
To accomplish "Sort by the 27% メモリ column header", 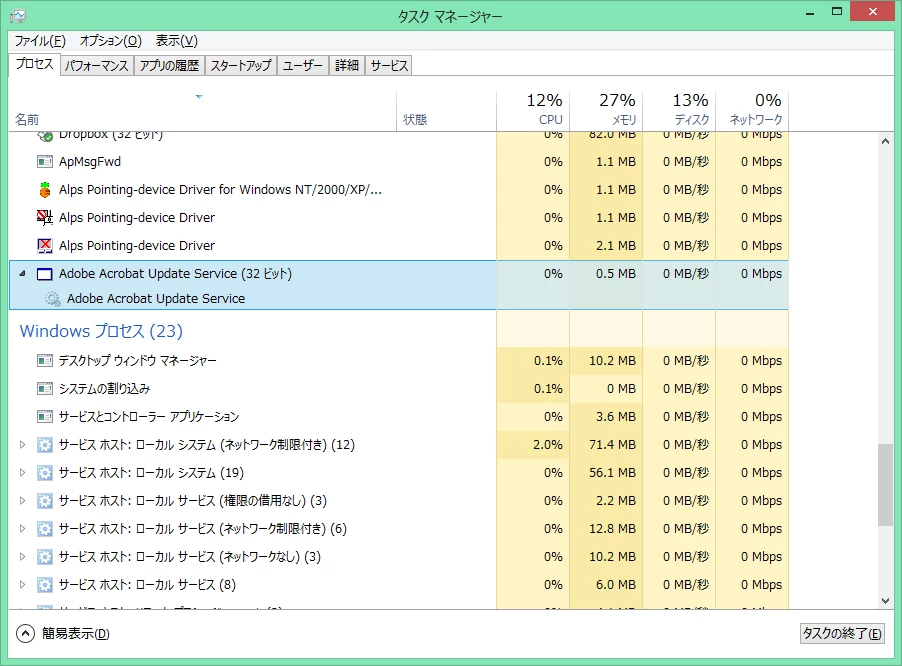I will [606, 111].
